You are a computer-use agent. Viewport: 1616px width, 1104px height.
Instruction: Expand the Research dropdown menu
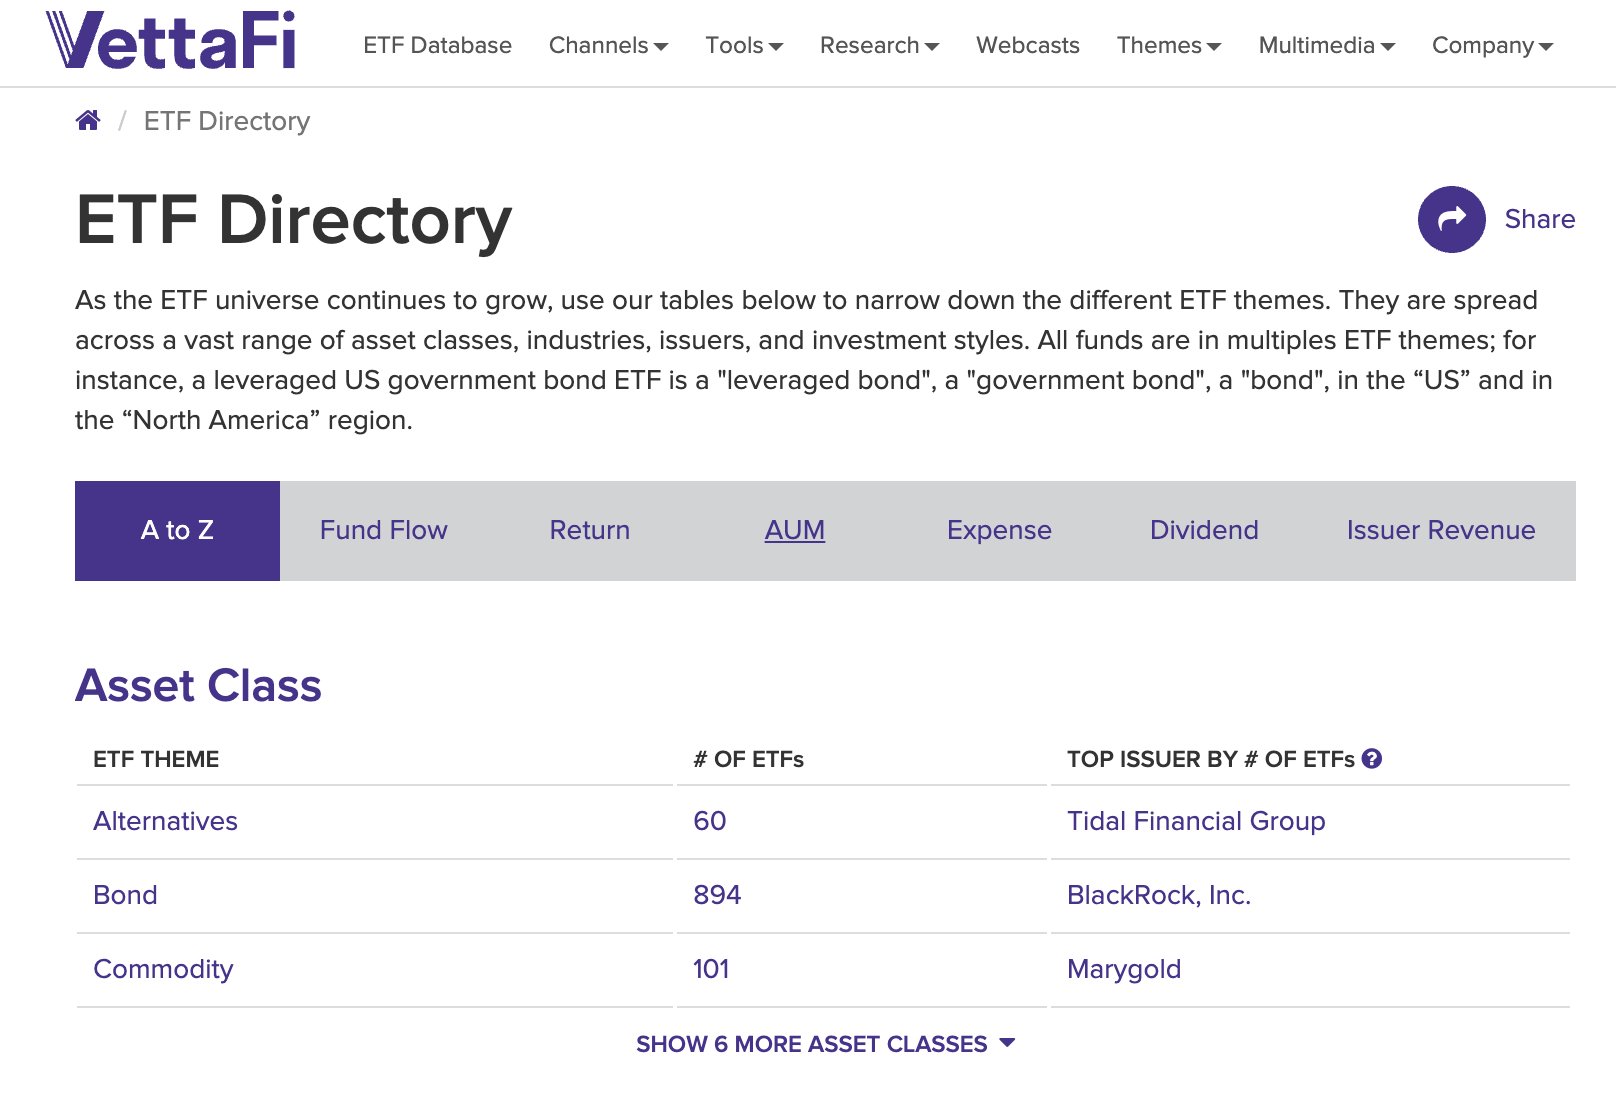coord(879,45)
